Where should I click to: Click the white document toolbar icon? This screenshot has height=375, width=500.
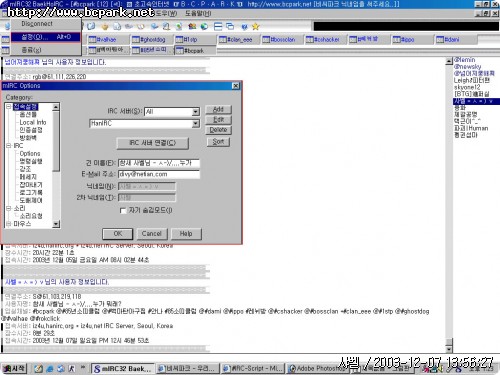click(x=117, y=26)
